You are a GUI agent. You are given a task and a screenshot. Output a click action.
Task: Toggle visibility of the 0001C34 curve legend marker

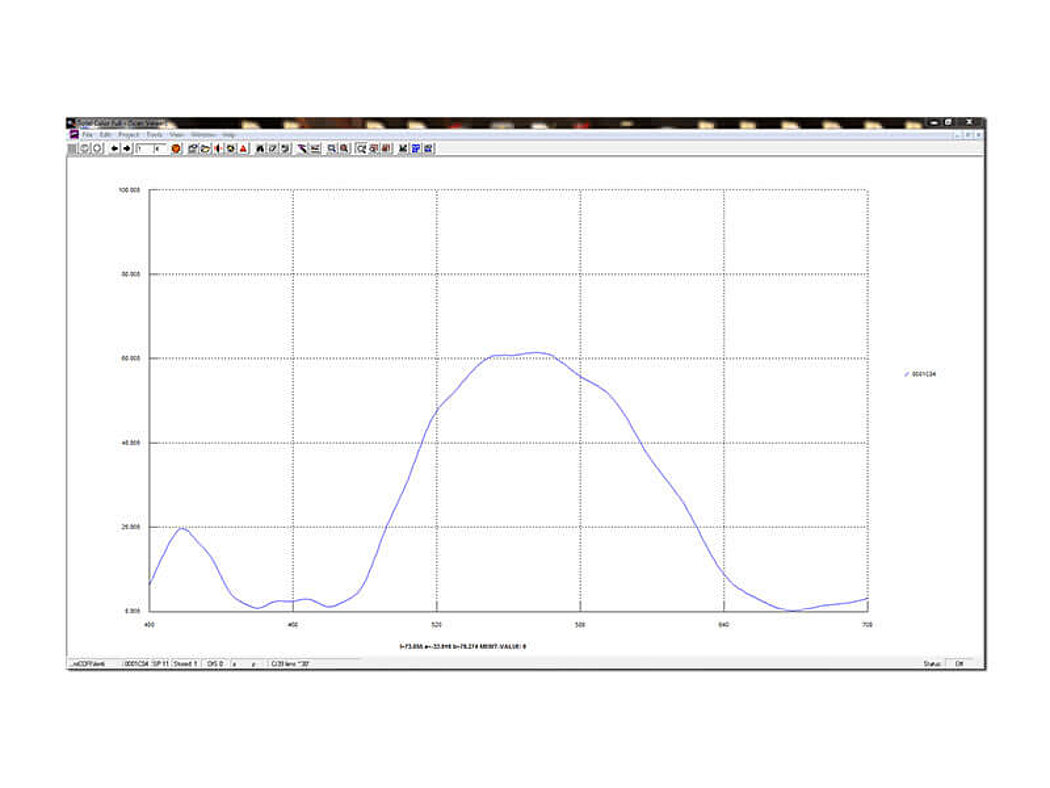click(905, 372)
